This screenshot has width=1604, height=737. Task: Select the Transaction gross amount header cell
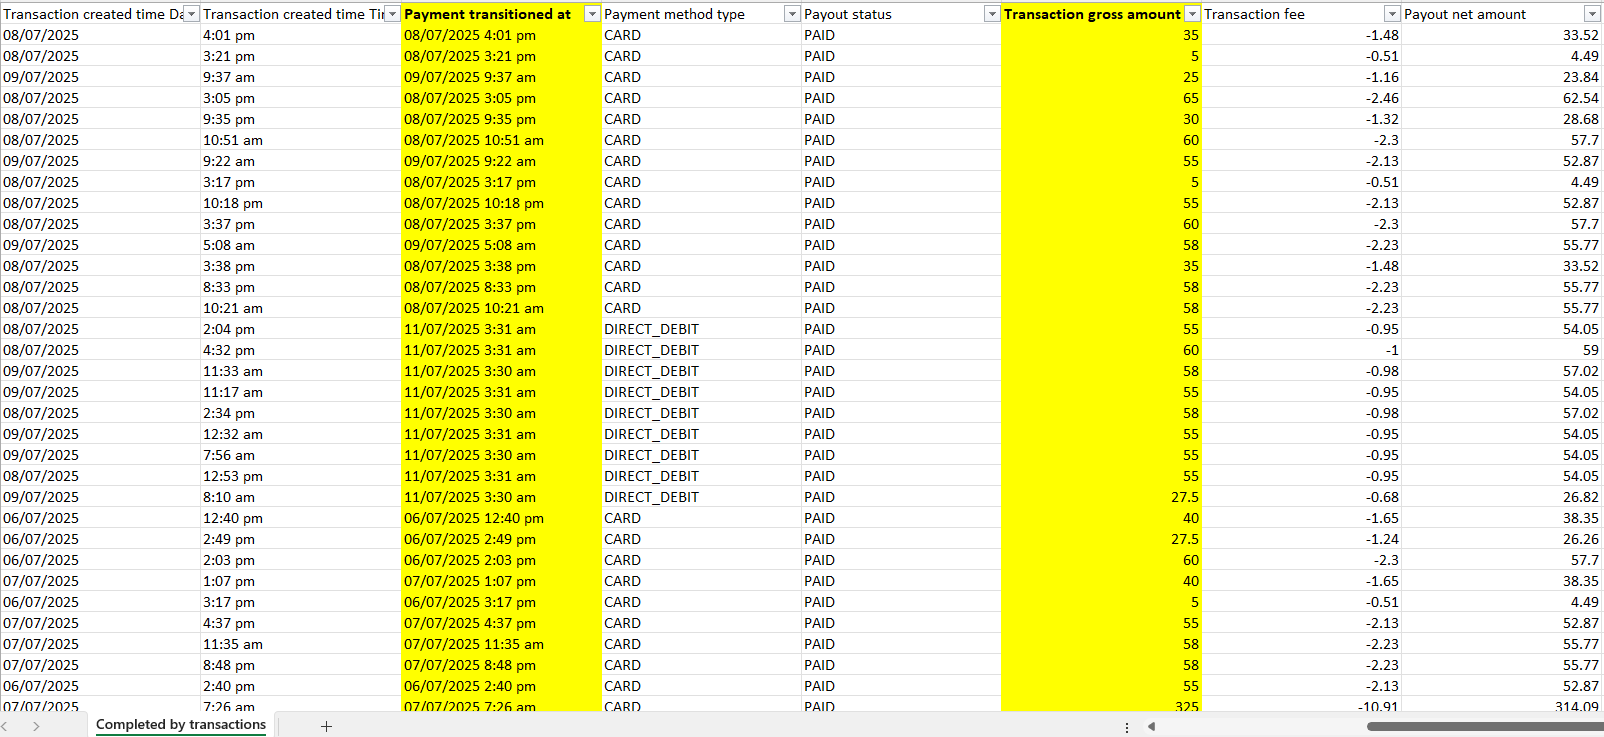click(1101, 14)
